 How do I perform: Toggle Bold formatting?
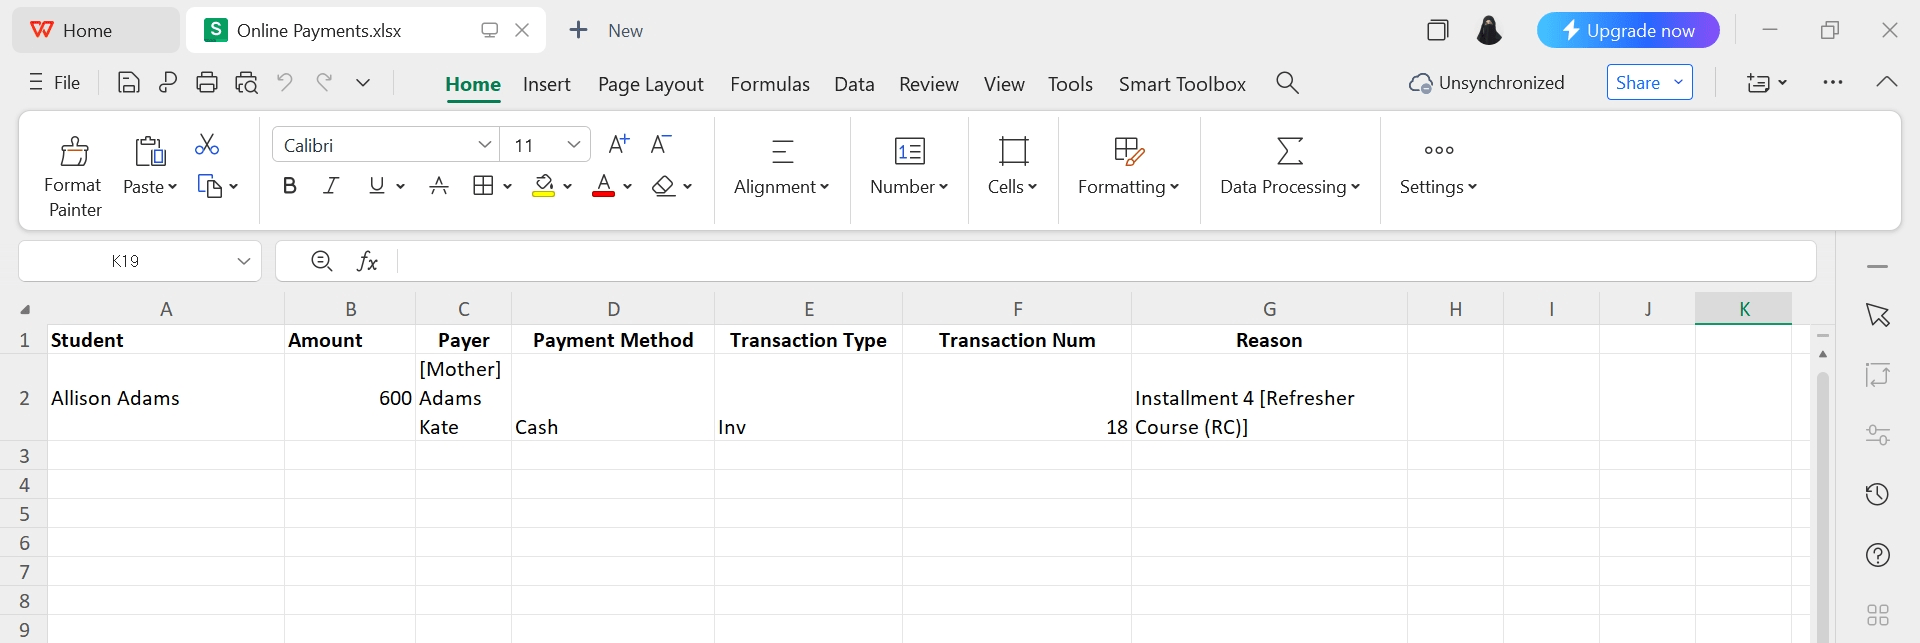point(290,186)
